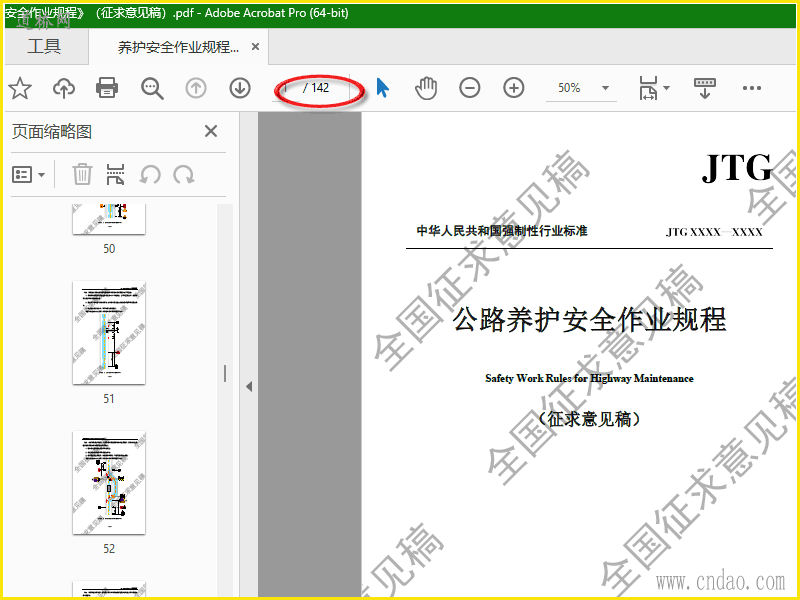Click the text 中华人民共和国强制性行业标准
The width and height of the screenshot is (800, 600).
[502, 231]
